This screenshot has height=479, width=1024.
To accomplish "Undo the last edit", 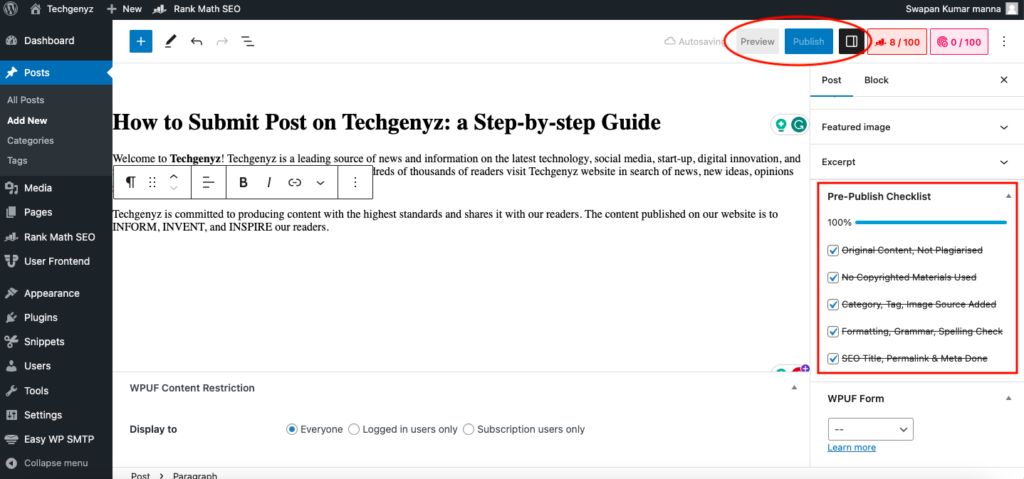I will [197, 41].
